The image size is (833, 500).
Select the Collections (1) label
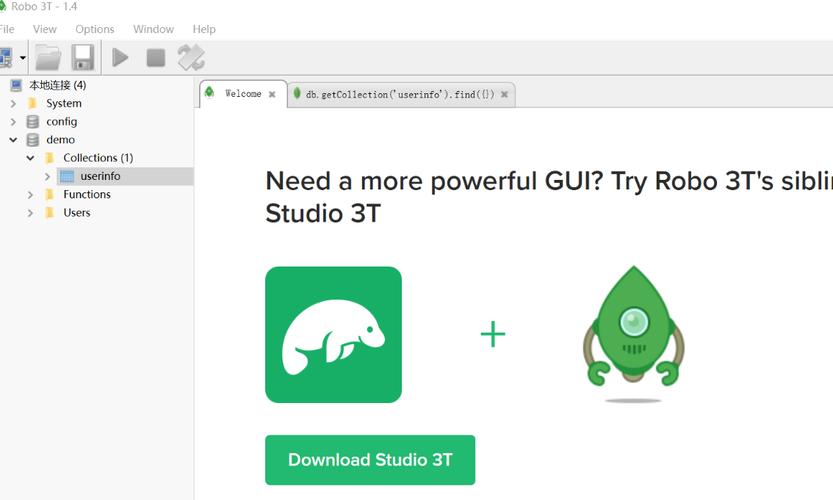pyautogui.click(x=98, y=158)
